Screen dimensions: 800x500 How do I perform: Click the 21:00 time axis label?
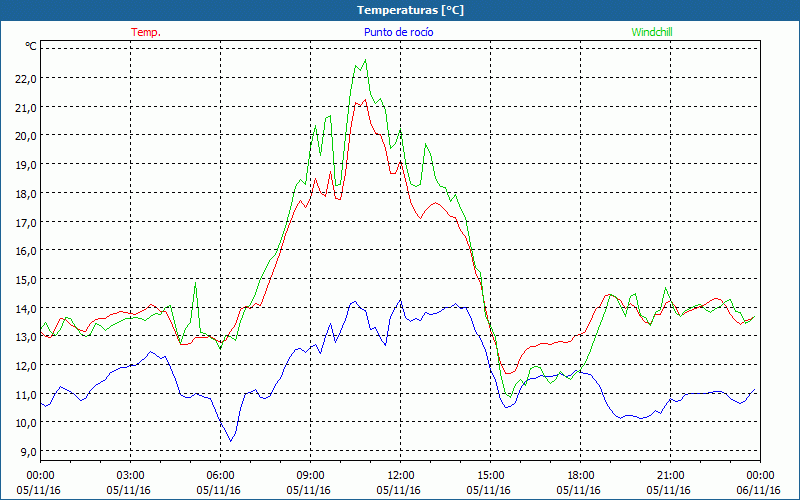(670, 476)
